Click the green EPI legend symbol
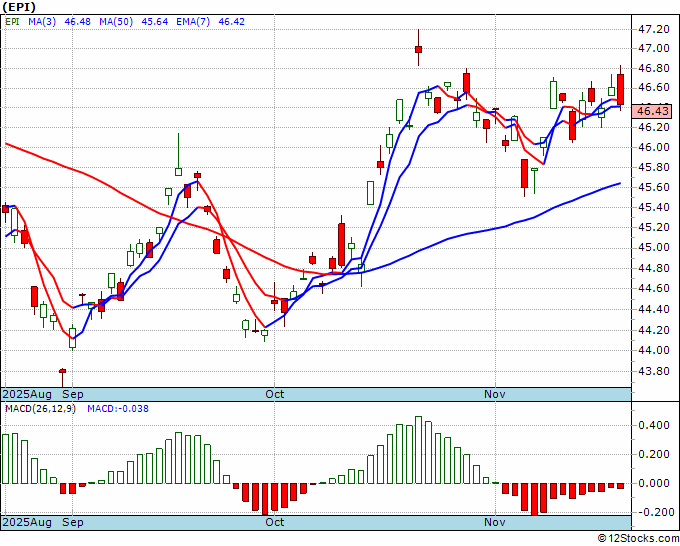 pos(13,22)
